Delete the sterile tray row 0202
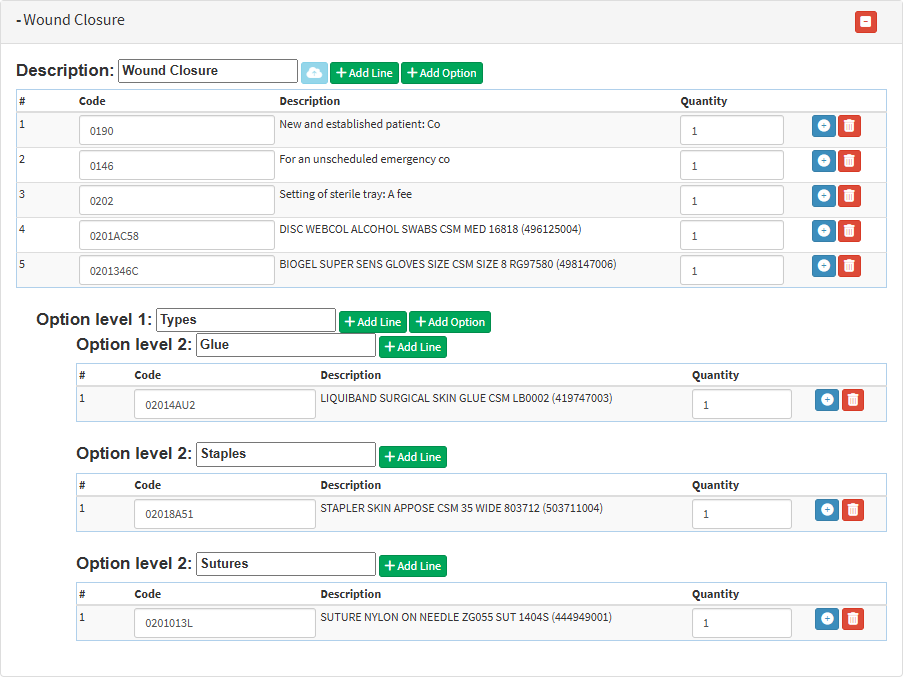The width and height of the screenshot is (903, 677). pyautogui.click(x=848, y=196)
